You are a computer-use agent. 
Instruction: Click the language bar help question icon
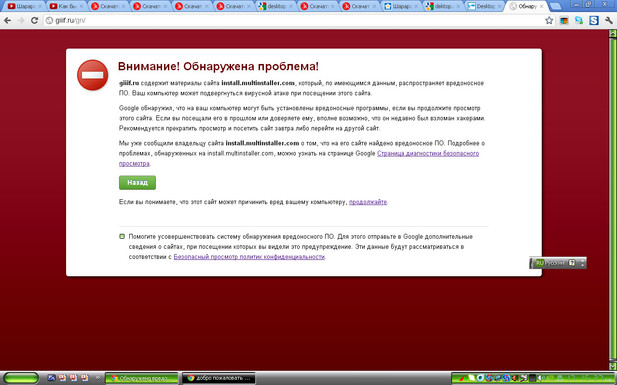pyautogui.click(x=572, y=263)
